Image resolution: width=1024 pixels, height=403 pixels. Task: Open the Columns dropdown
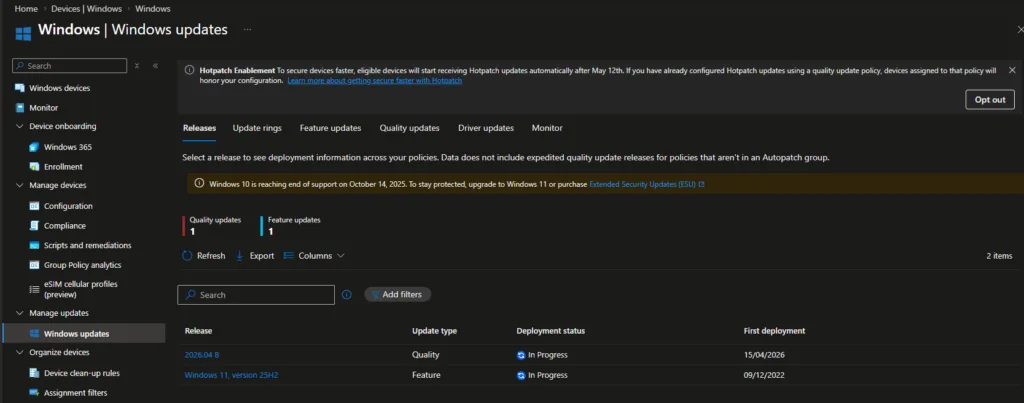[x=314, y=256]
